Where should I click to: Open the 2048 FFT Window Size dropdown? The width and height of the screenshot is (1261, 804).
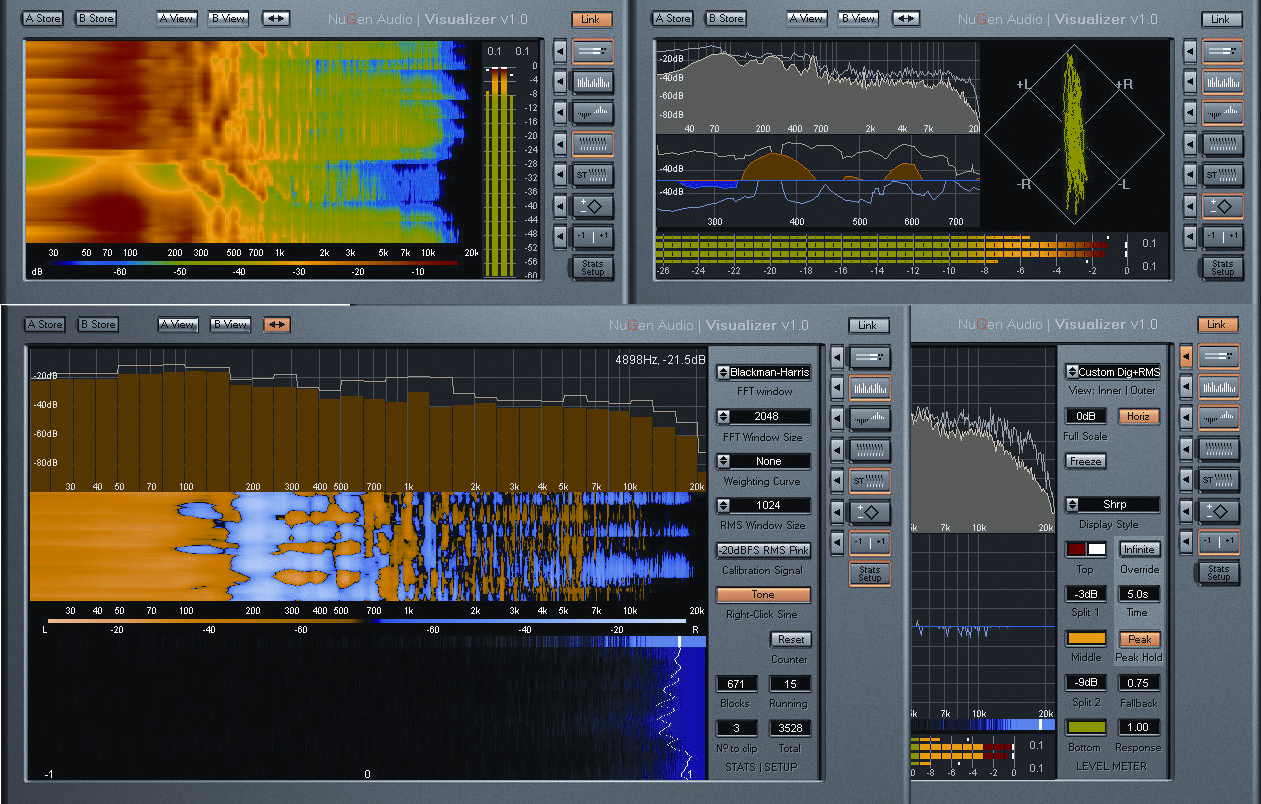[764, 416]
